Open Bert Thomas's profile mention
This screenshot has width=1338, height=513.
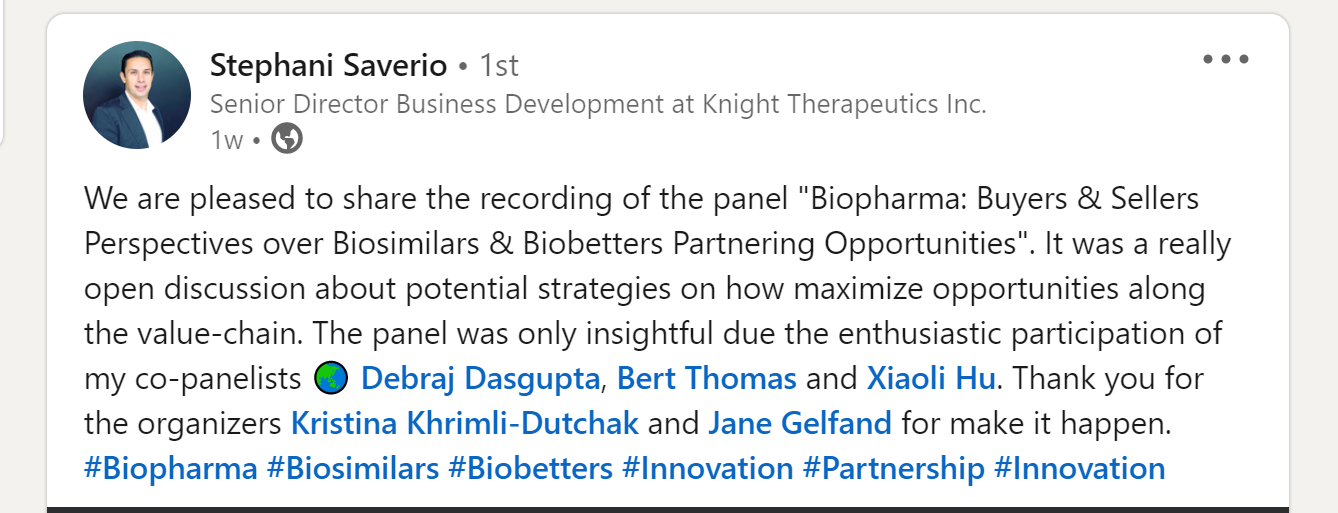point(707,379)
